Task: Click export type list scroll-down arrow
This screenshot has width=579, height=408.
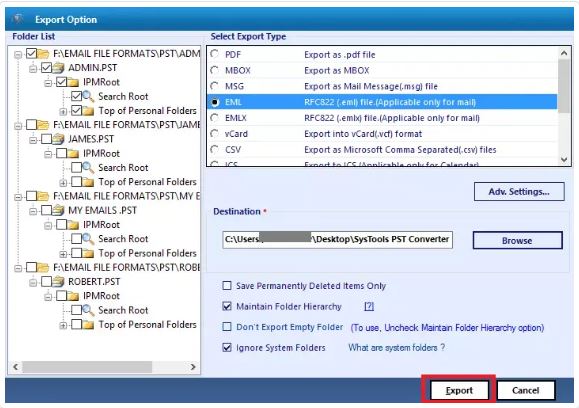Action: [564, 160]
